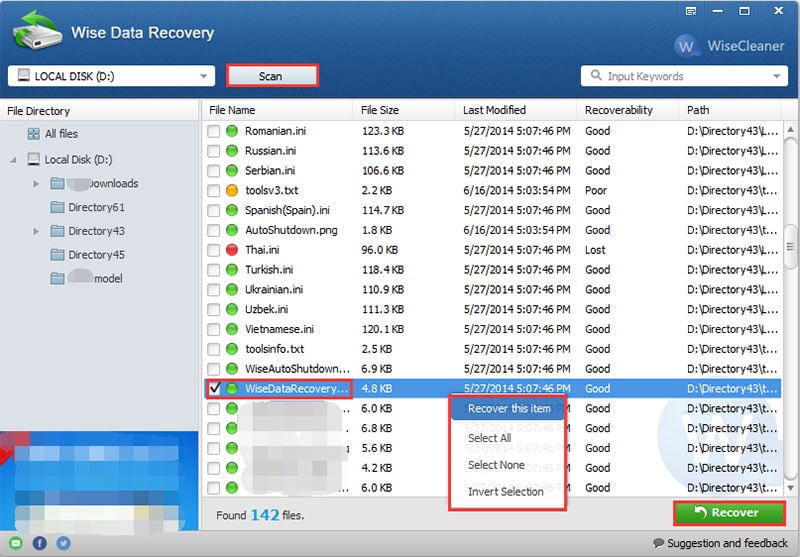
Task: Click the speech bubble feedback icon
Action: [x=659, y=543]
